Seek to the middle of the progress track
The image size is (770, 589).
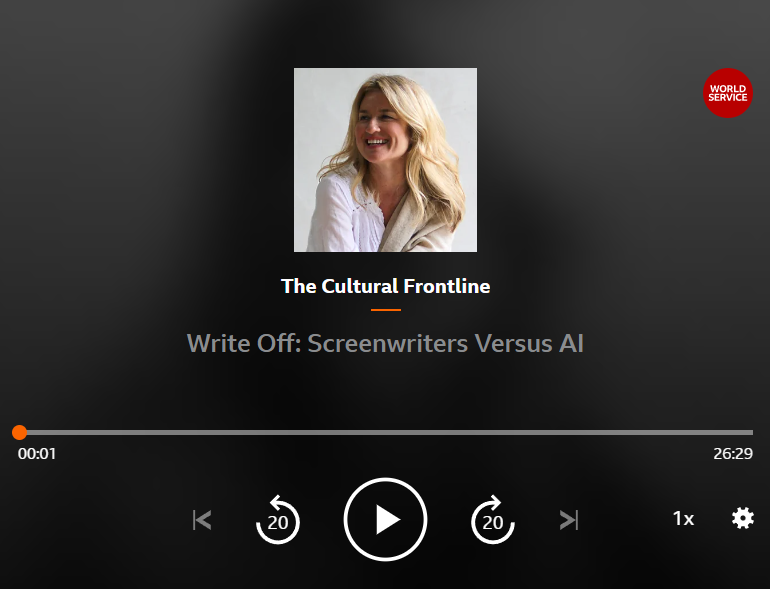point(385,432)
